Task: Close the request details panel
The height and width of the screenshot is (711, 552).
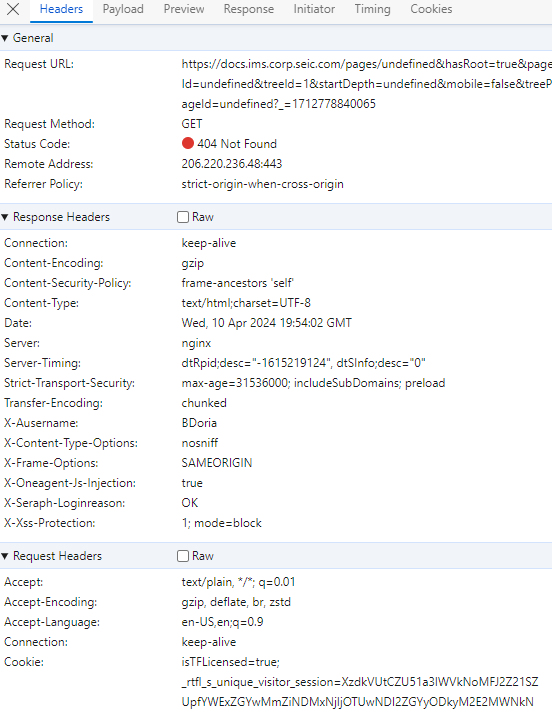Action: click(13, 9)
